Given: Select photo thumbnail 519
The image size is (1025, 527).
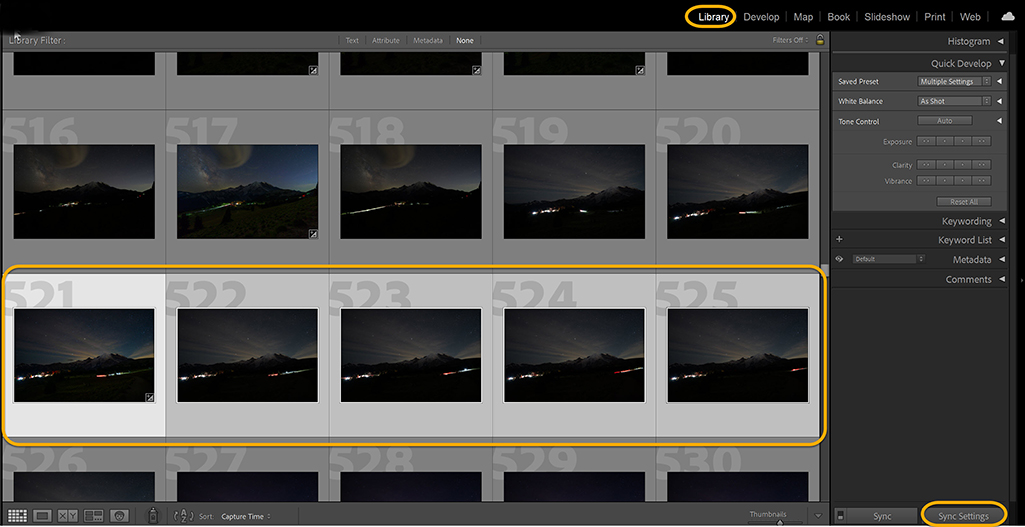Looking at the screenshot, I should (574, 191).
